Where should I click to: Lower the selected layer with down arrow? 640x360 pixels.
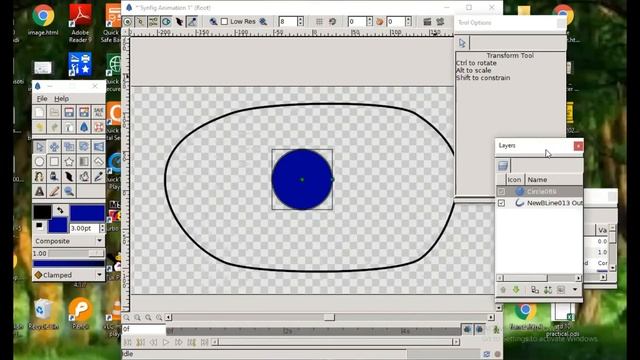pos(516,290)
